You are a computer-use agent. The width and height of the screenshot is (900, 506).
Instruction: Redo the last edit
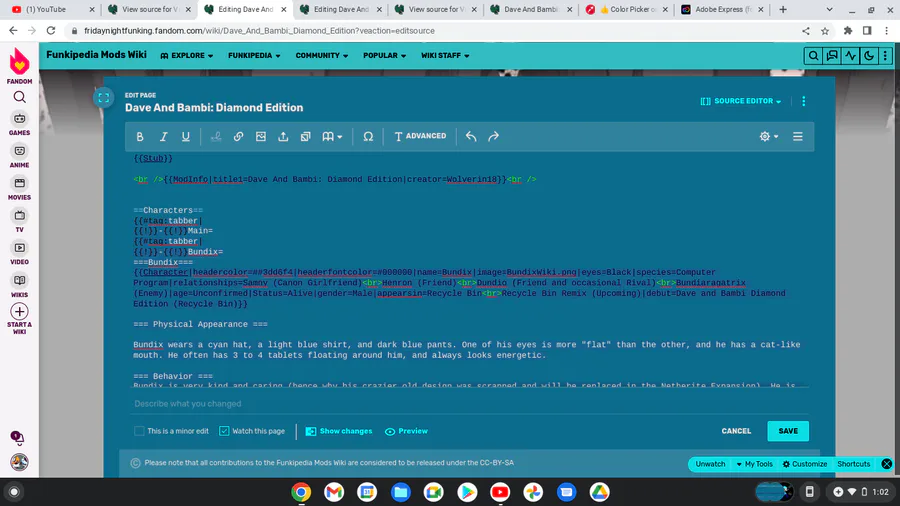point(493,137)
